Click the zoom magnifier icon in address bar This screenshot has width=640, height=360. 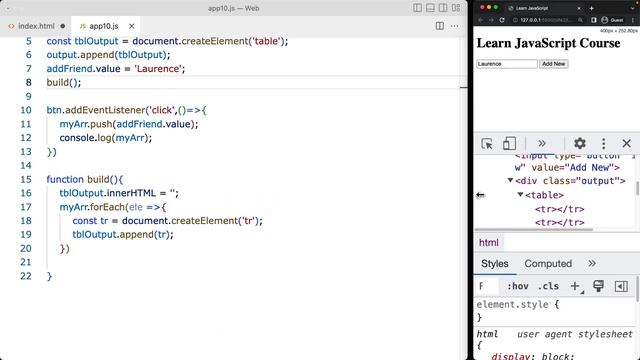[x=580, y=20]
